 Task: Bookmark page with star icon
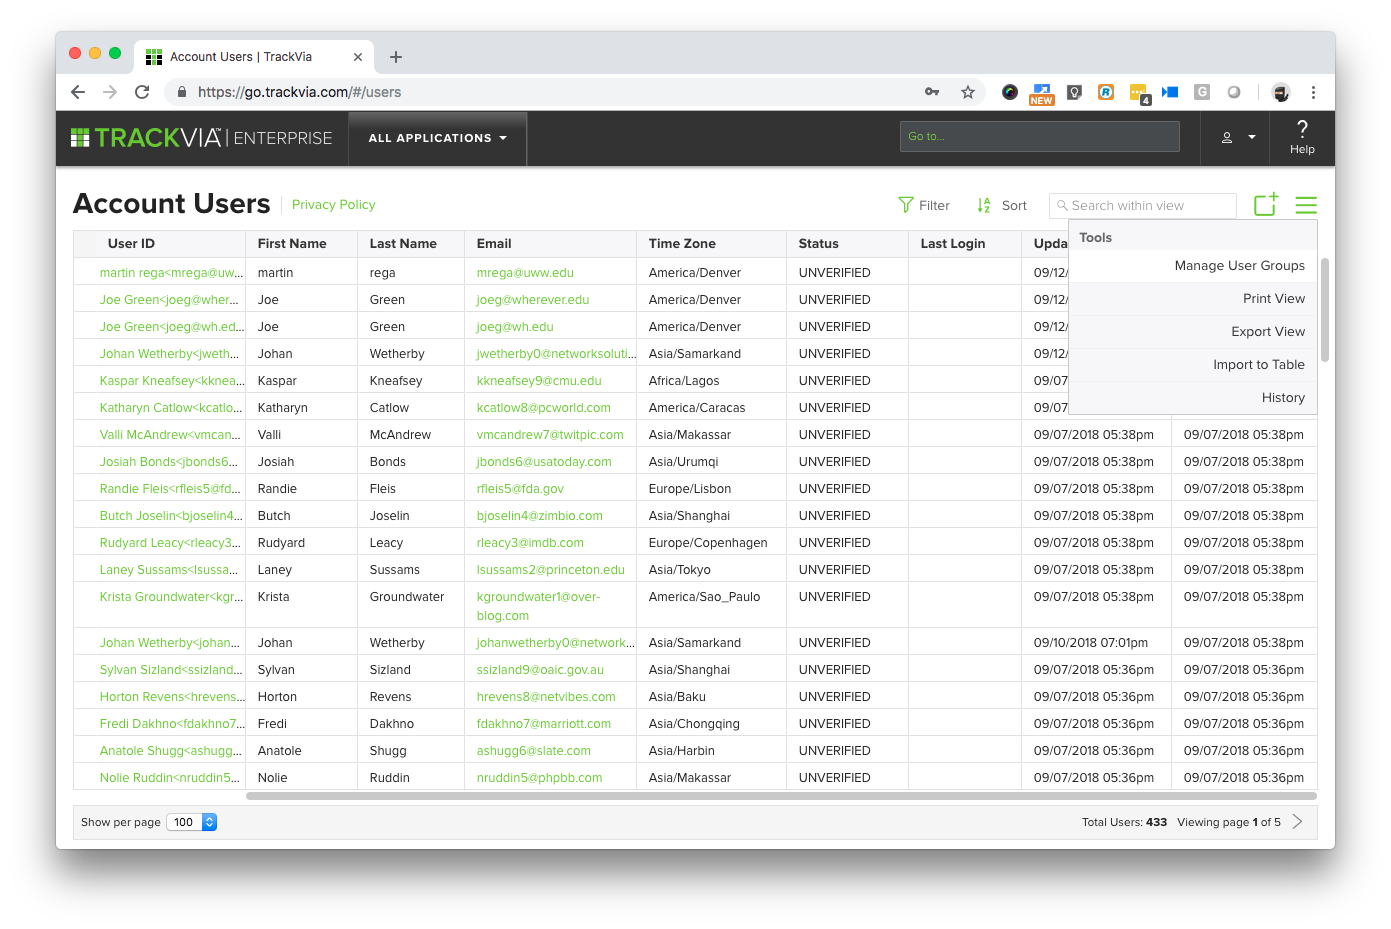tap(968, 92)
